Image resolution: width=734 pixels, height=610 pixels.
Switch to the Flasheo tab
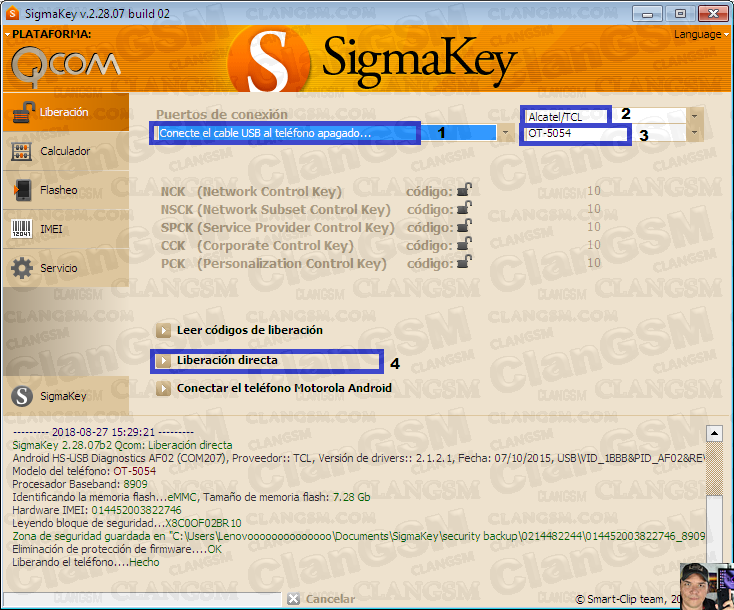pos(66,190)
